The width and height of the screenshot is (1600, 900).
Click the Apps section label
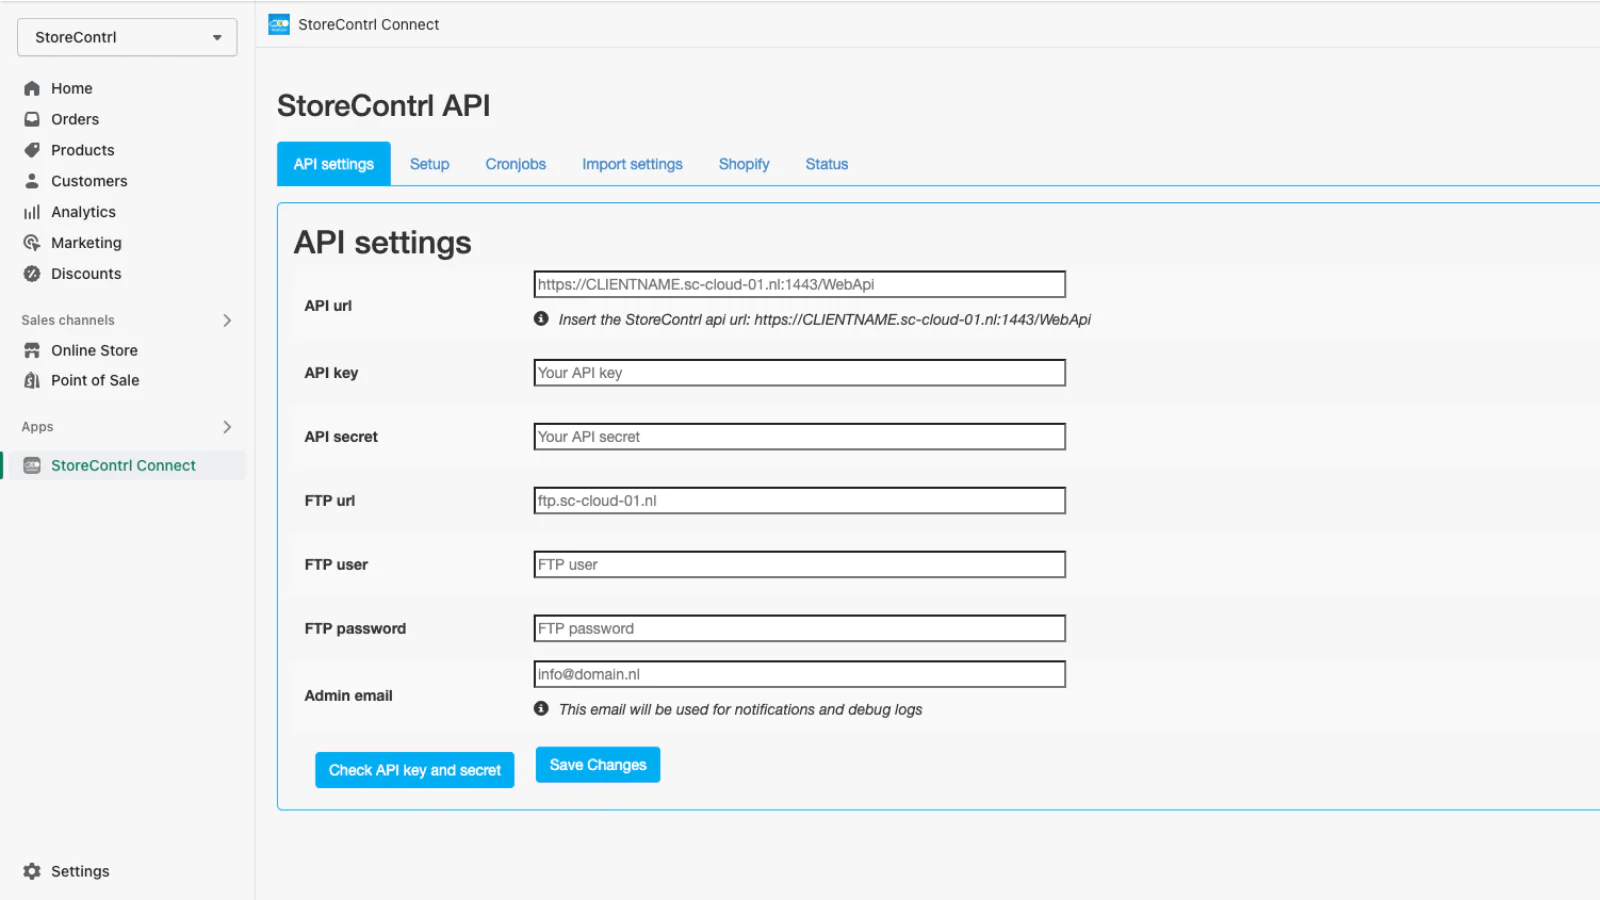click(x=37, y=427)
